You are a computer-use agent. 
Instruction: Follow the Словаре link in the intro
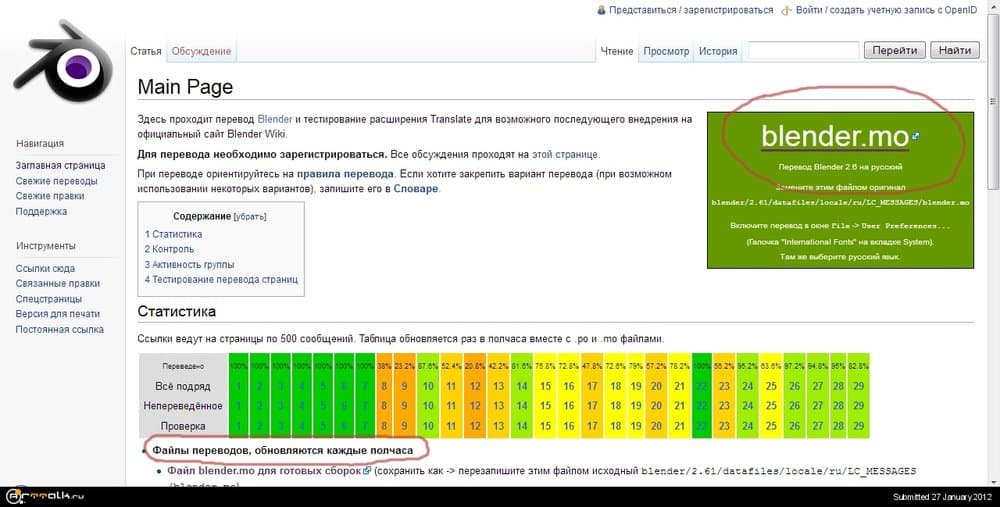(415, 189)
